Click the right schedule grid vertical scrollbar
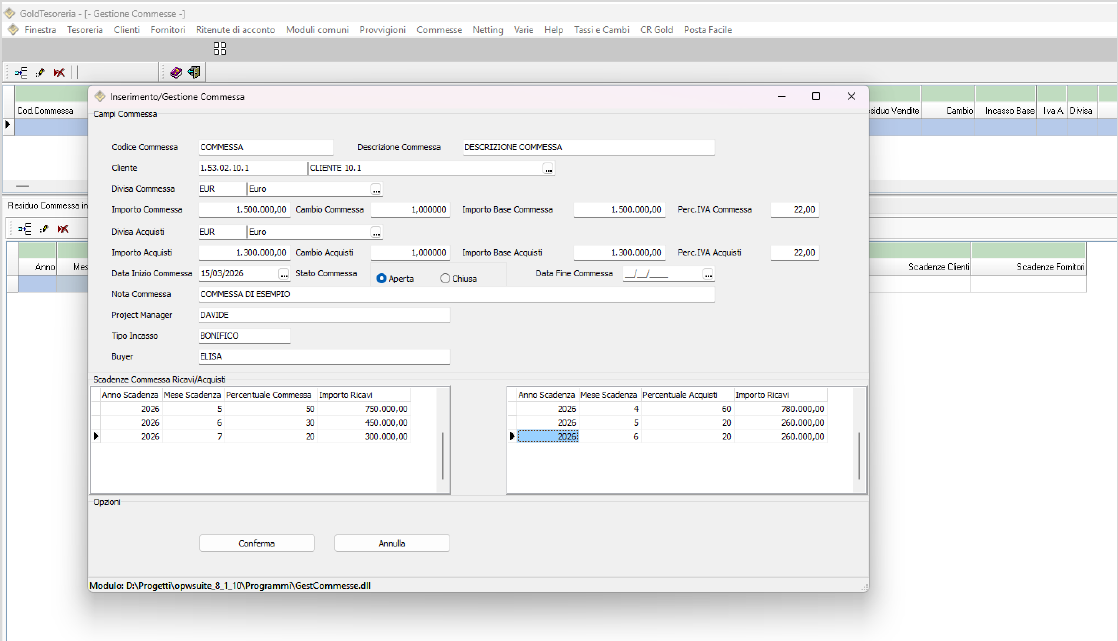 coord(859,455)
